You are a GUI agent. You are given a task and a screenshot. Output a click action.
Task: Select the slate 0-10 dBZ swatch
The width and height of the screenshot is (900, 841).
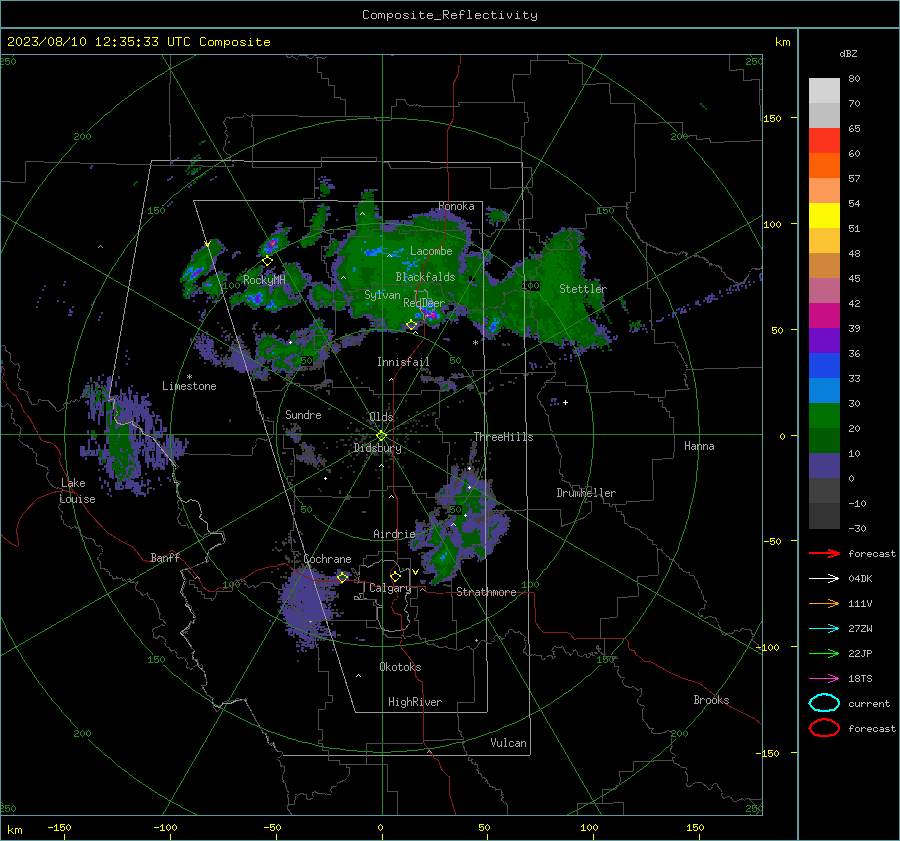point(824,465)
